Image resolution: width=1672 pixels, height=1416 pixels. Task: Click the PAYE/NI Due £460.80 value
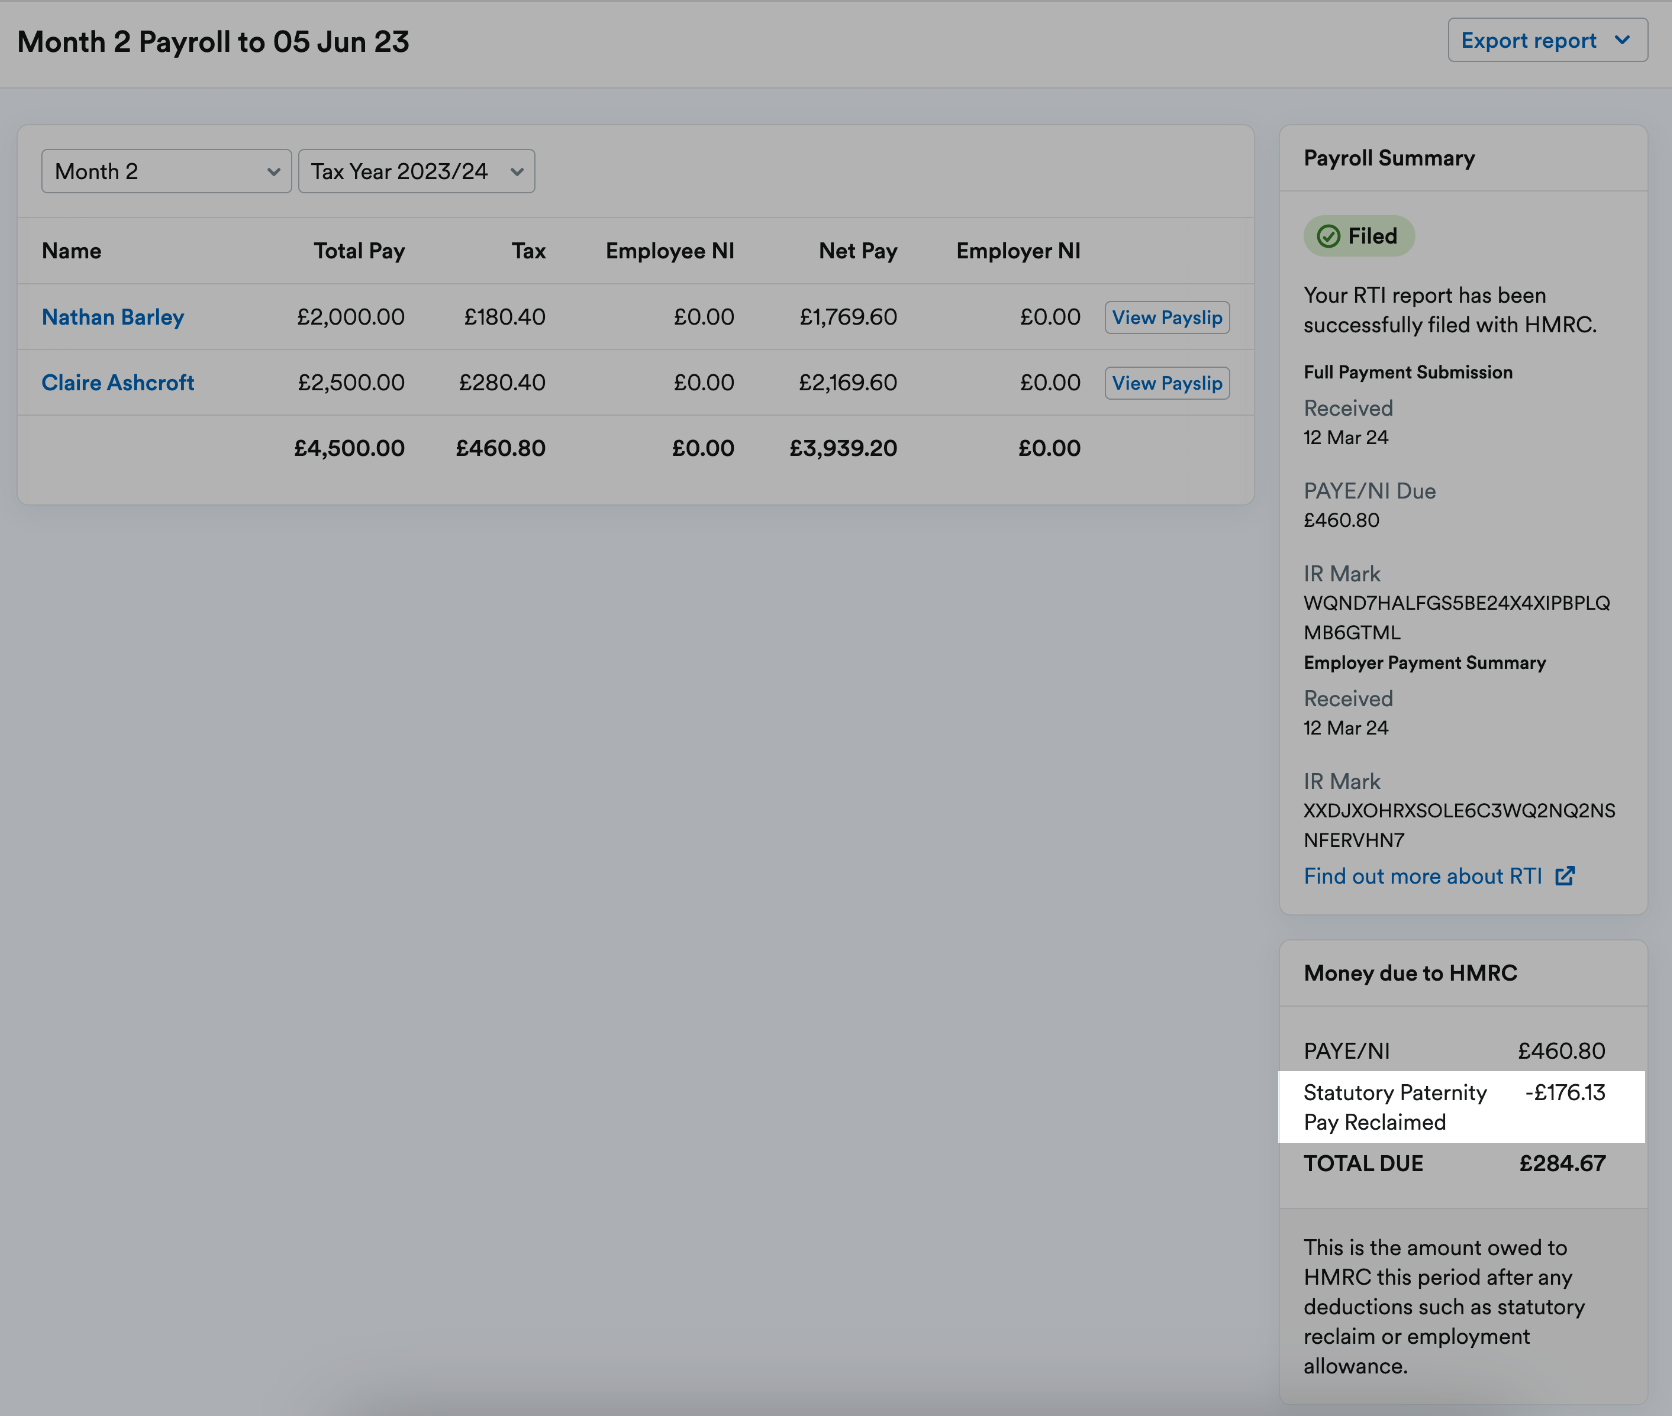click(1341, 520)
